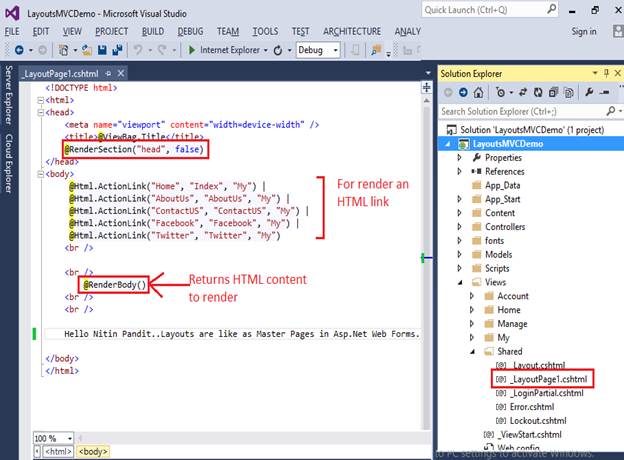This screenshot has width=624, height=460.
Task: Click the Find in Files toolbar icon
Action: pos(376,50)
